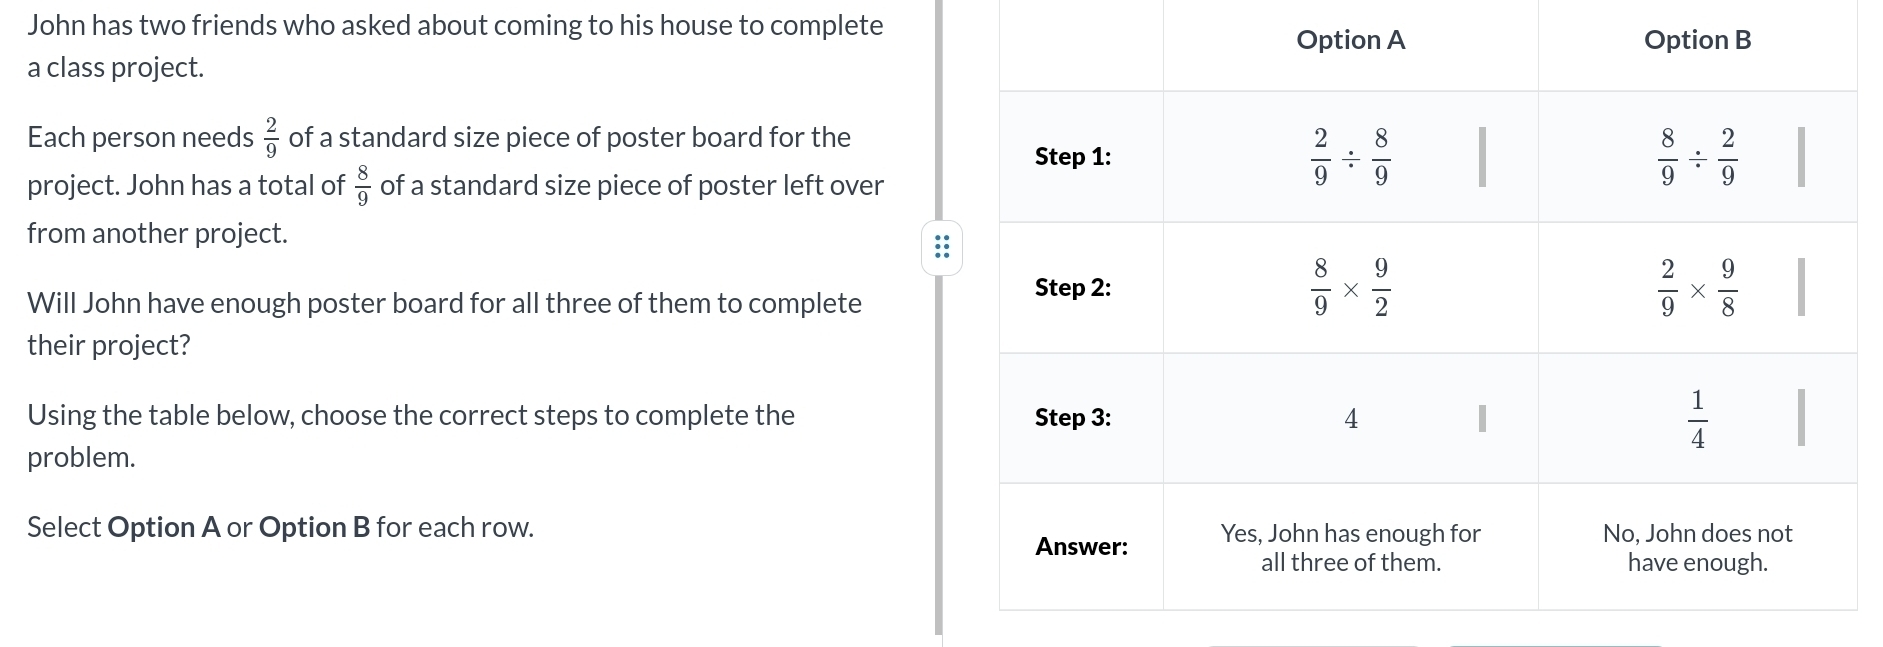Click the 2/9 fraction in the problem text
1883x647 pixels.
[270, 138]
